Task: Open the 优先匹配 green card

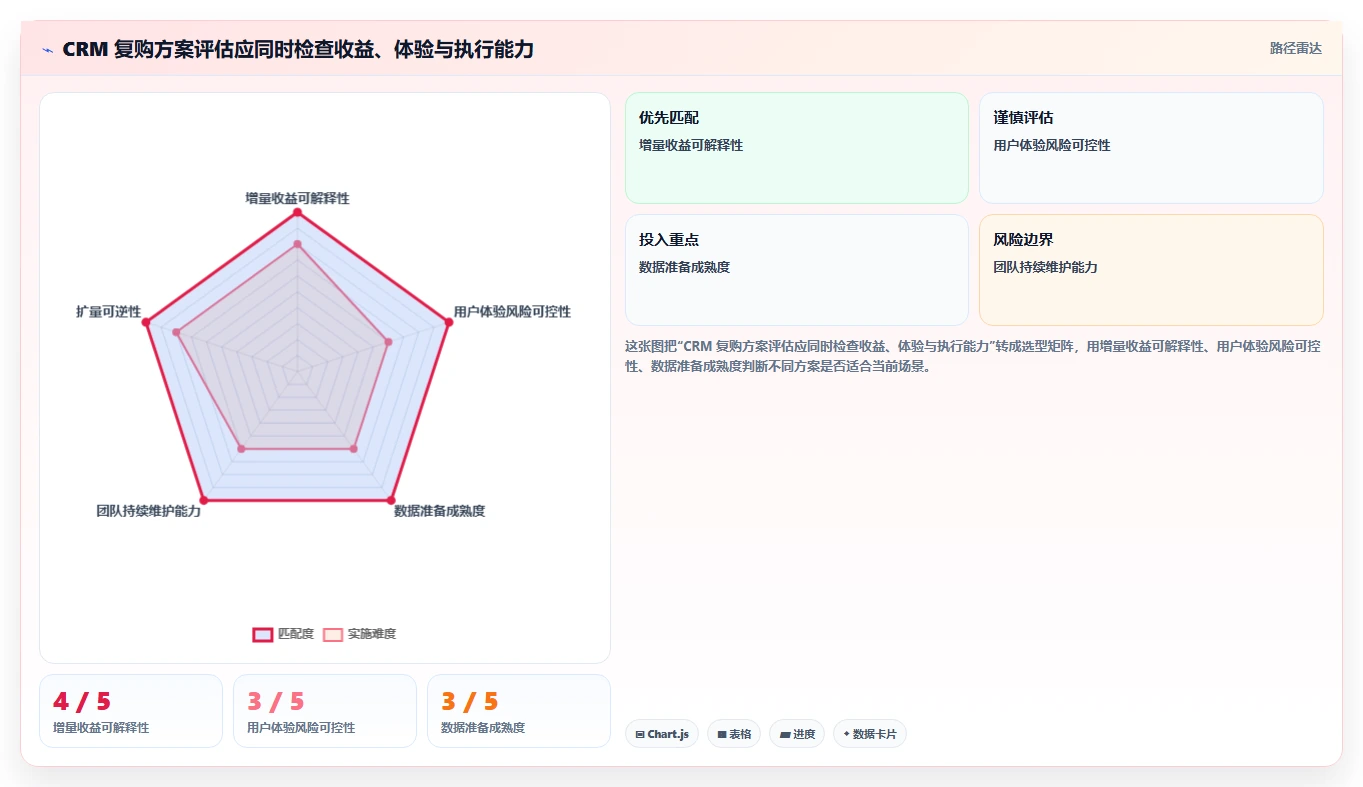Action: [797, 148]
